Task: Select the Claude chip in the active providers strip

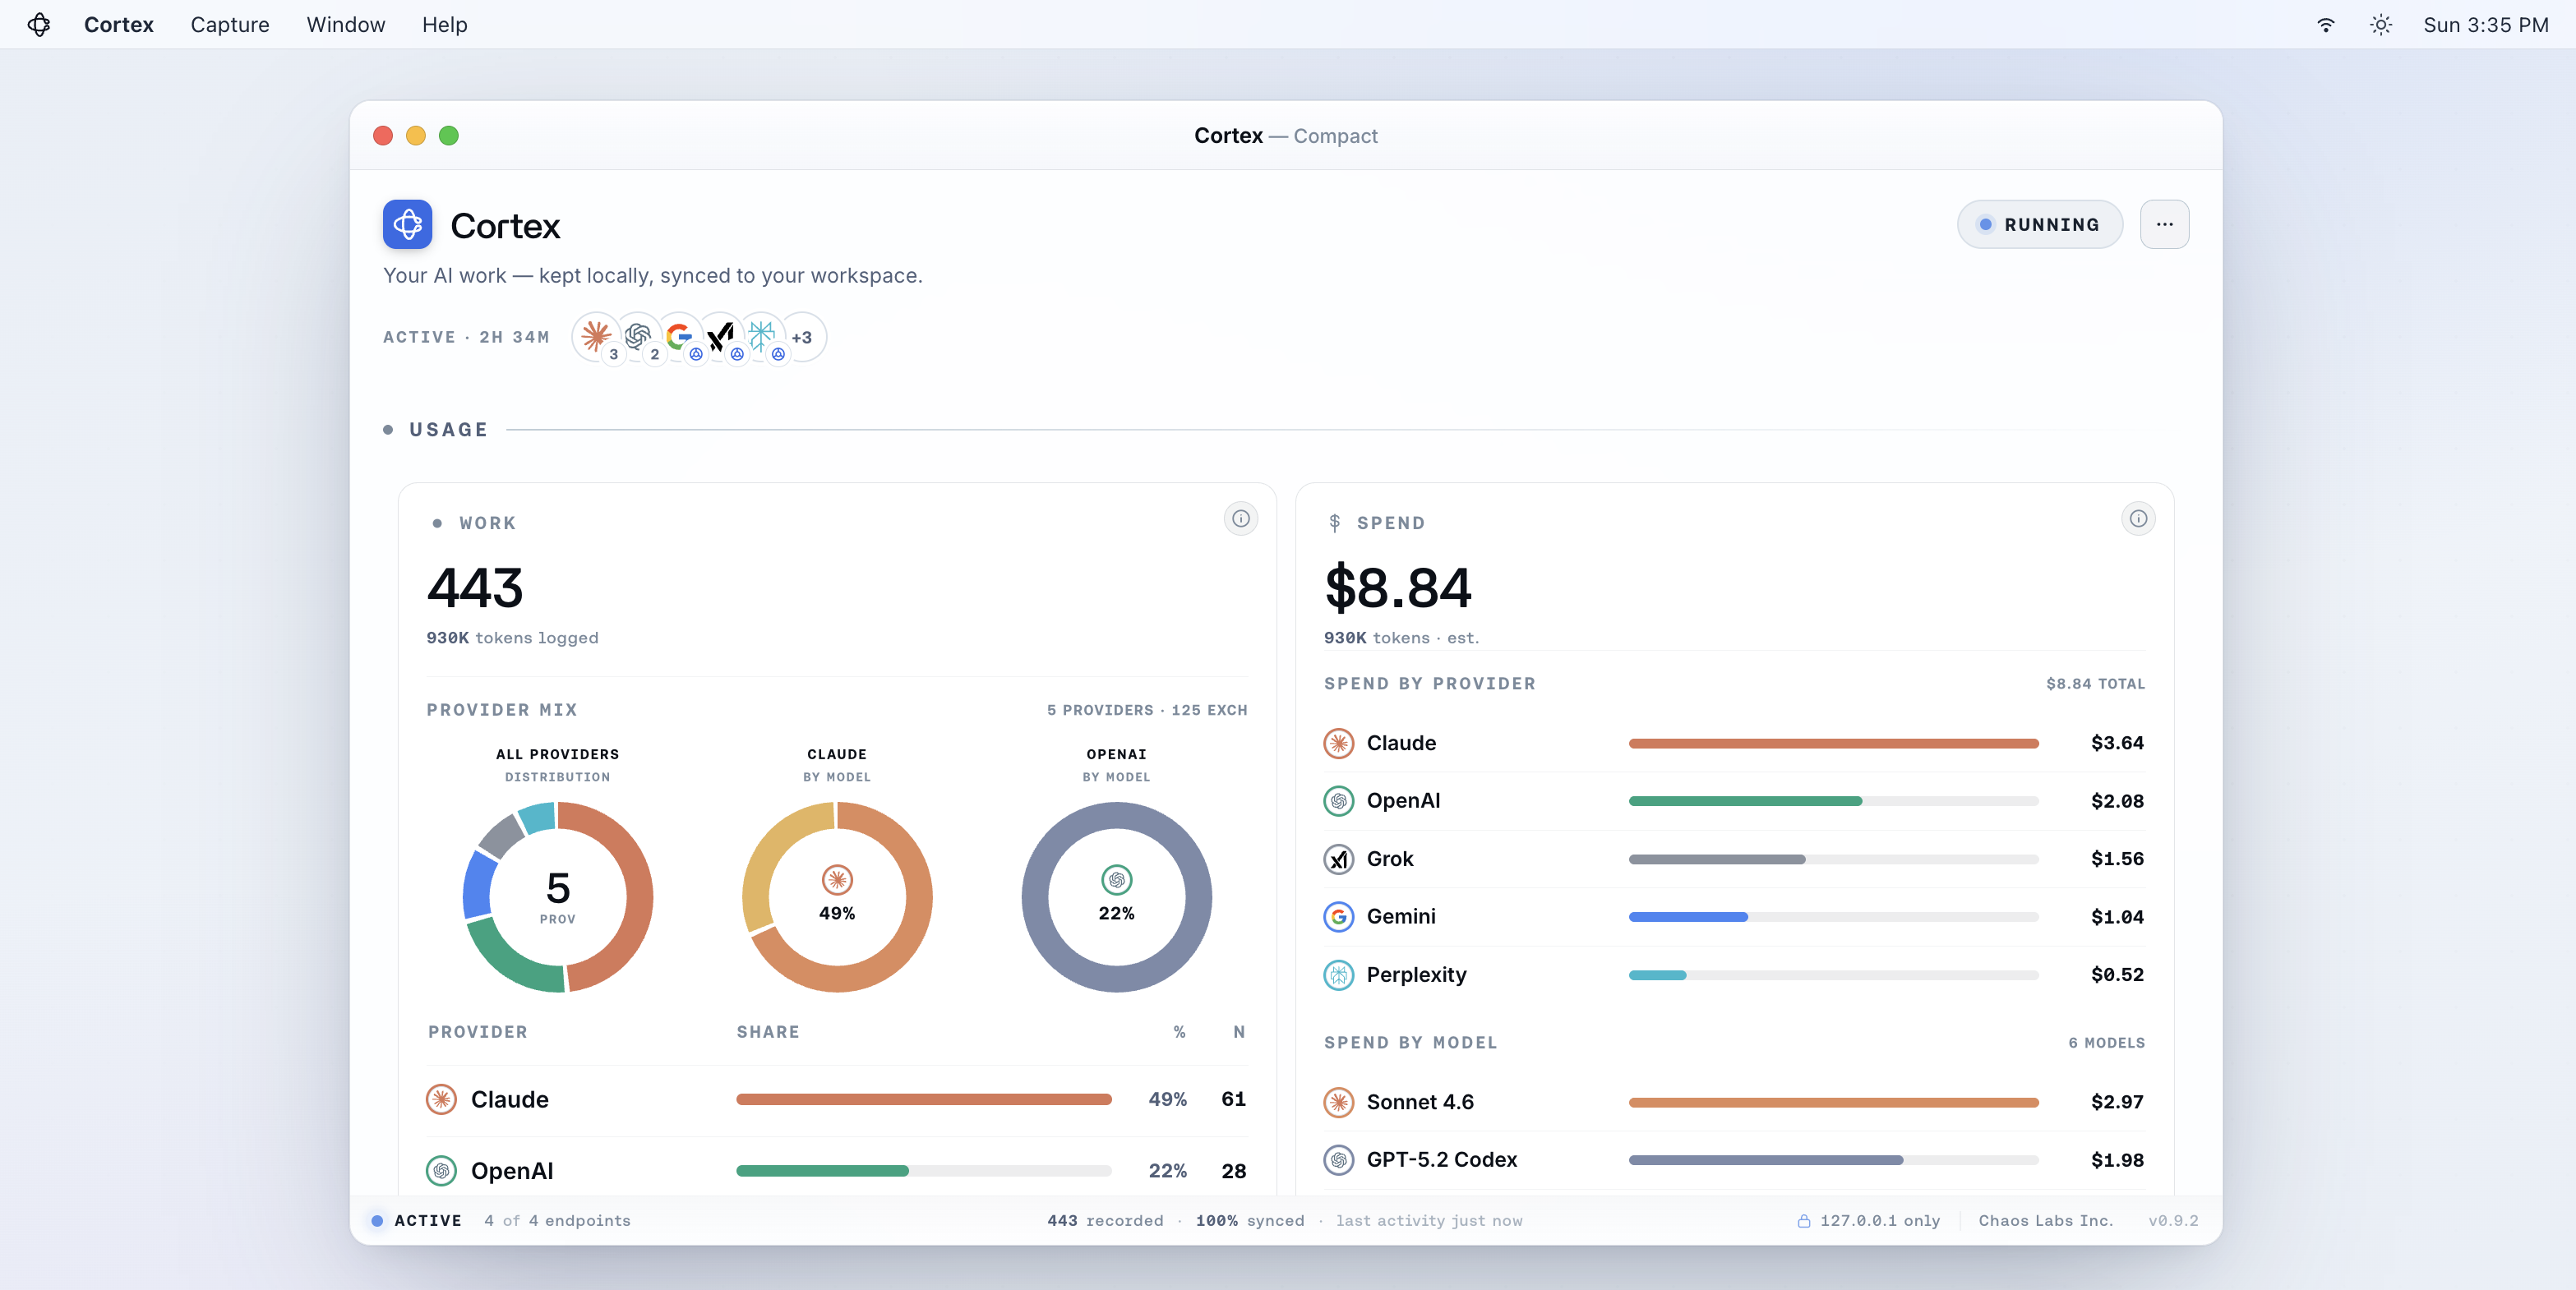Action: point(597,337)
